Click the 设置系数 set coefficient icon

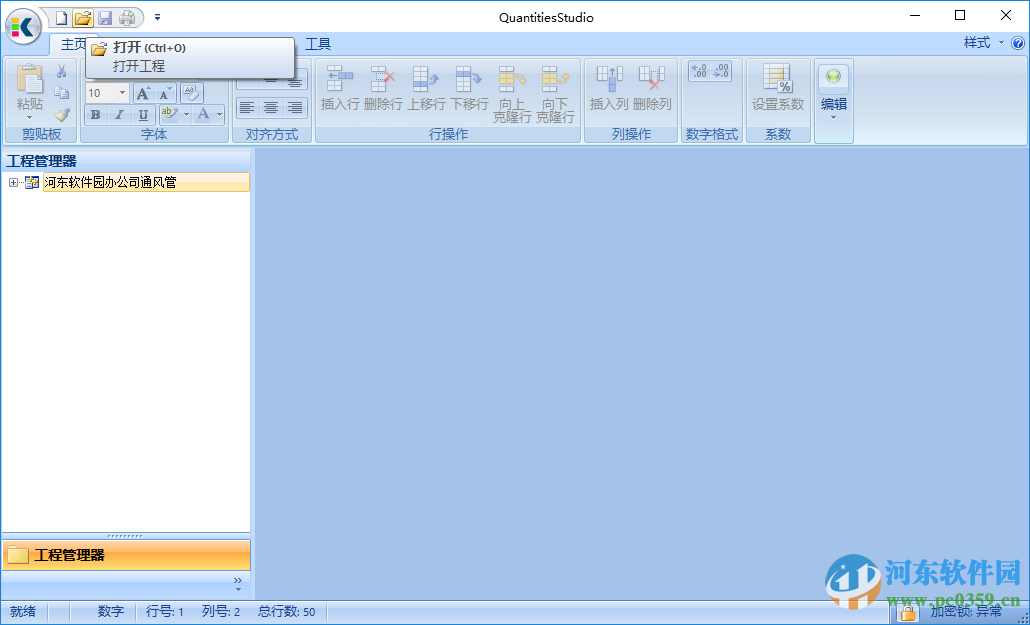pyautogui.click(x=778, y=79)
